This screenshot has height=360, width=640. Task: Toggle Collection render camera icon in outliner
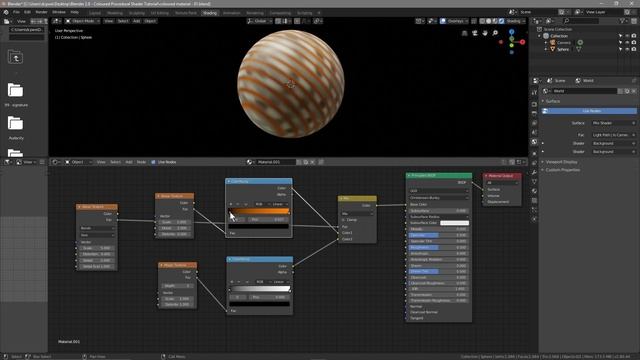(634, 36)
